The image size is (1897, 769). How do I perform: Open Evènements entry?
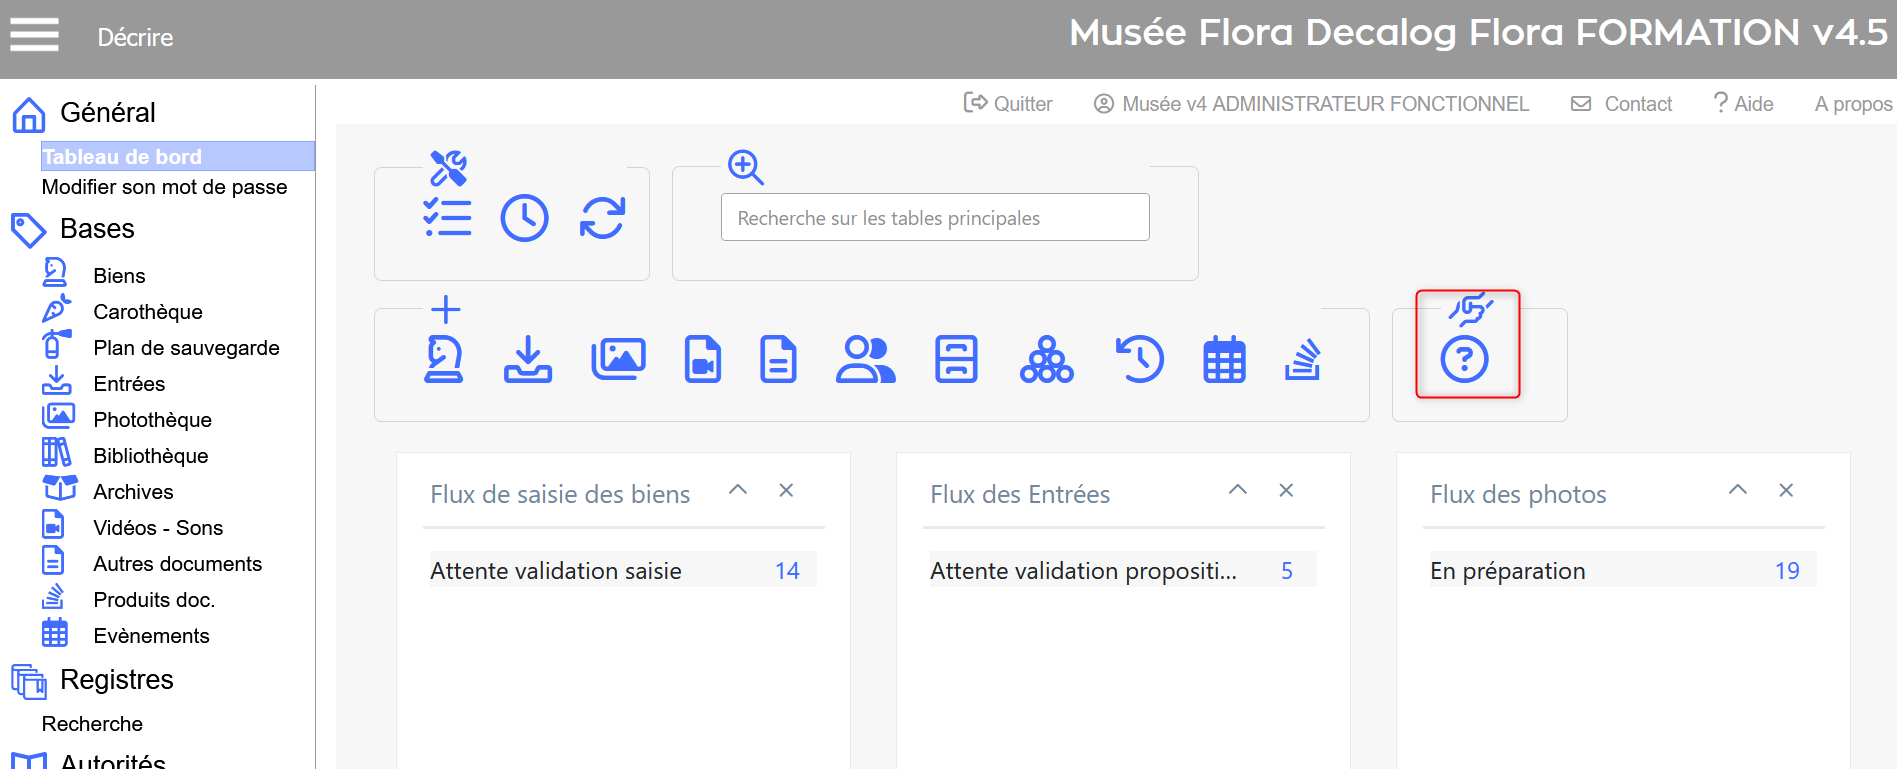[x=151, y=636]
